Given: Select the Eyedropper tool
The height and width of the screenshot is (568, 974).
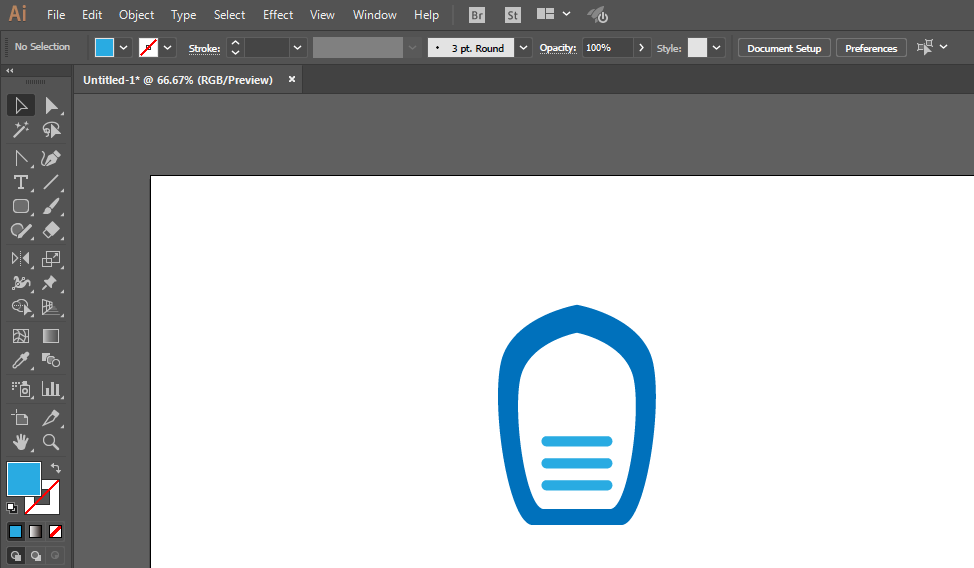Looking at the screenshot, I should pos(20,360).
